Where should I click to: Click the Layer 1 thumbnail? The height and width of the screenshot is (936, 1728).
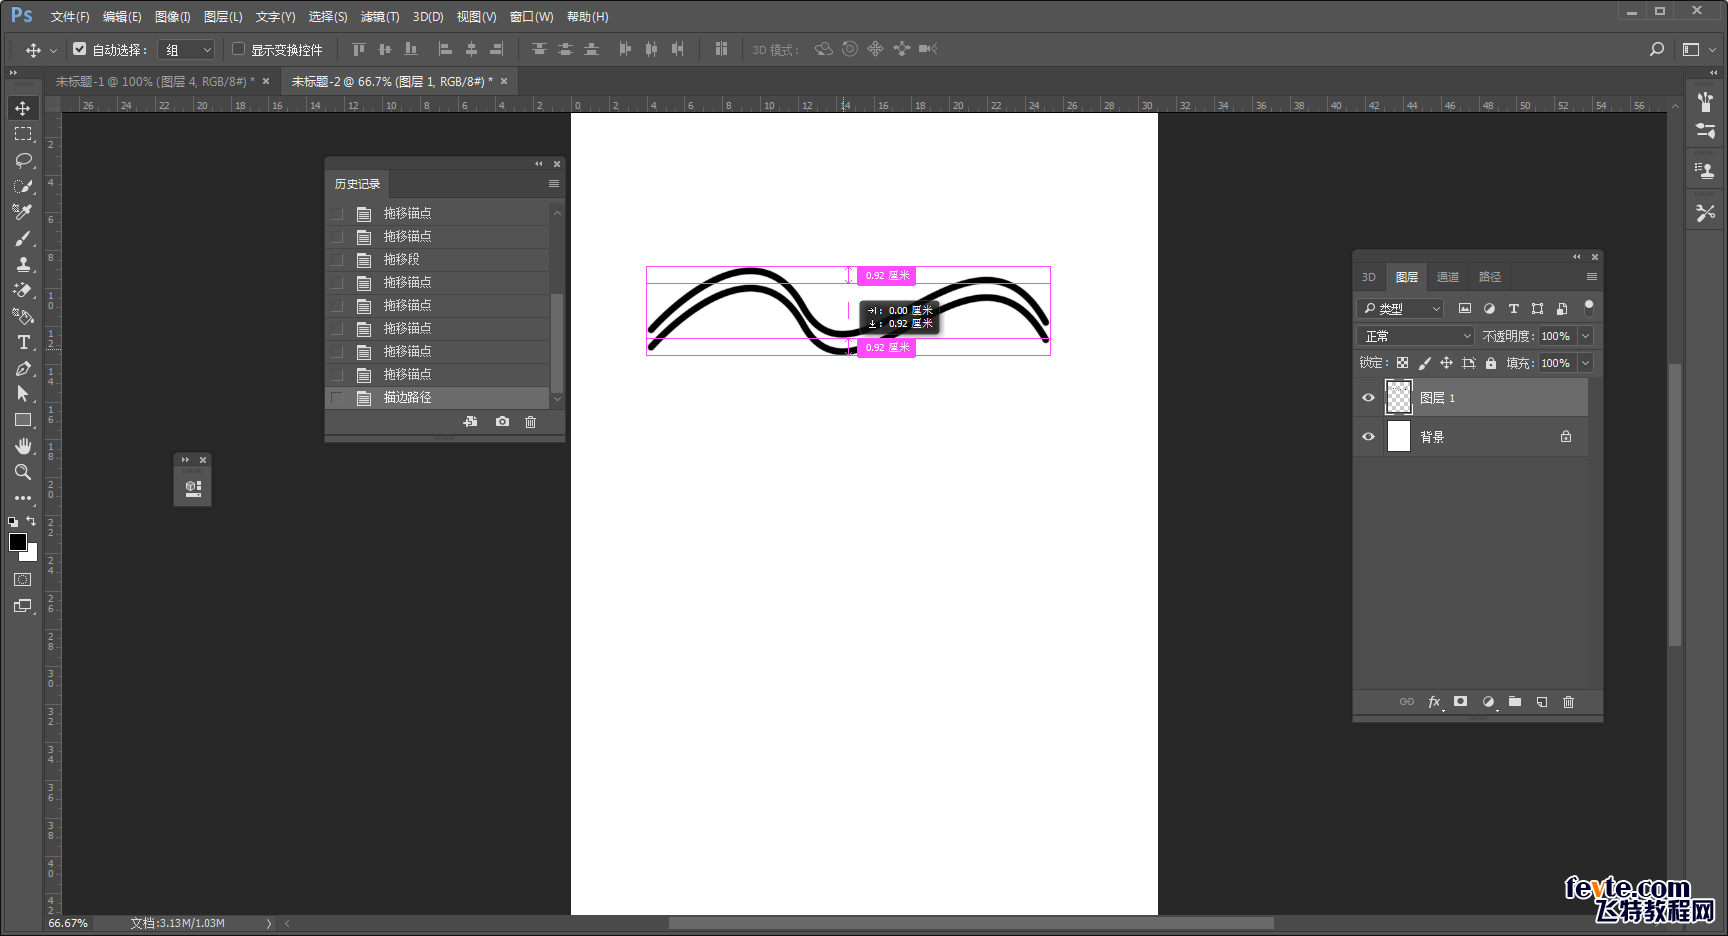tap(1399, 398)
